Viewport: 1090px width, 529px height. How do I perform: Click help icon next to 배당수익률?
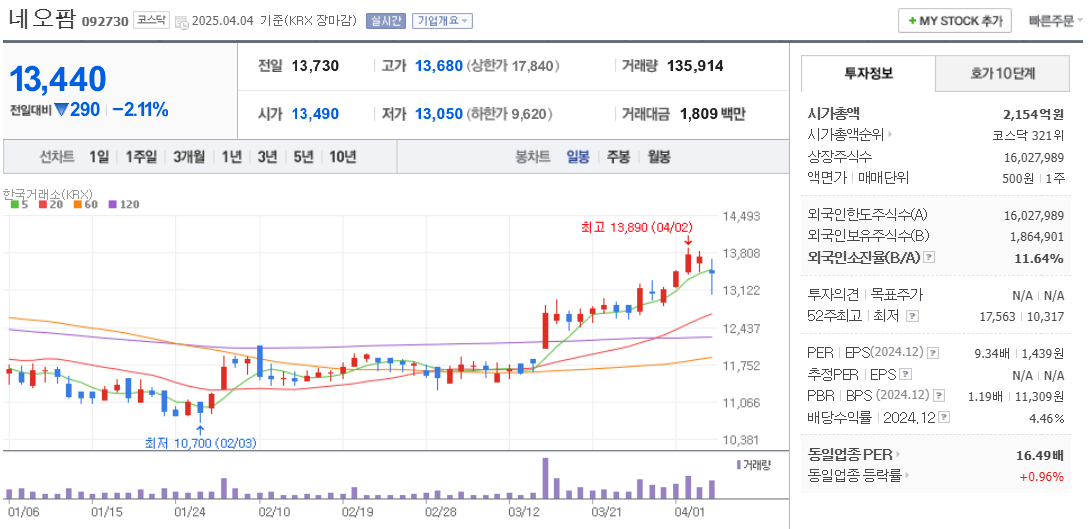tap(944, 417)
